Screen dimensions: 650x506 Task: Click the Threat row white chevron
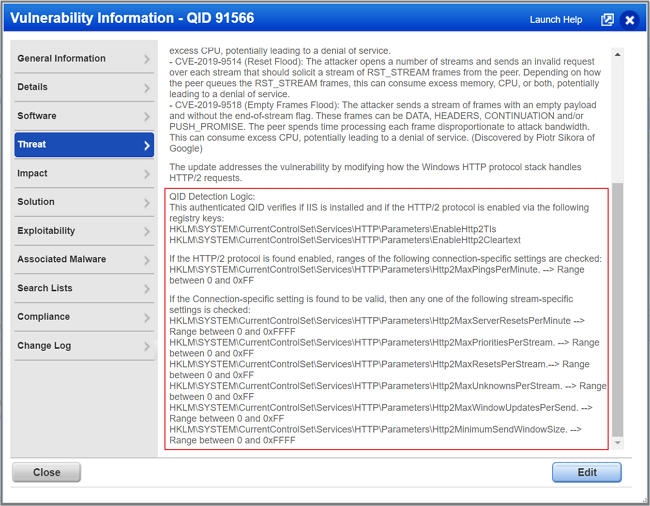coord(147,145)
